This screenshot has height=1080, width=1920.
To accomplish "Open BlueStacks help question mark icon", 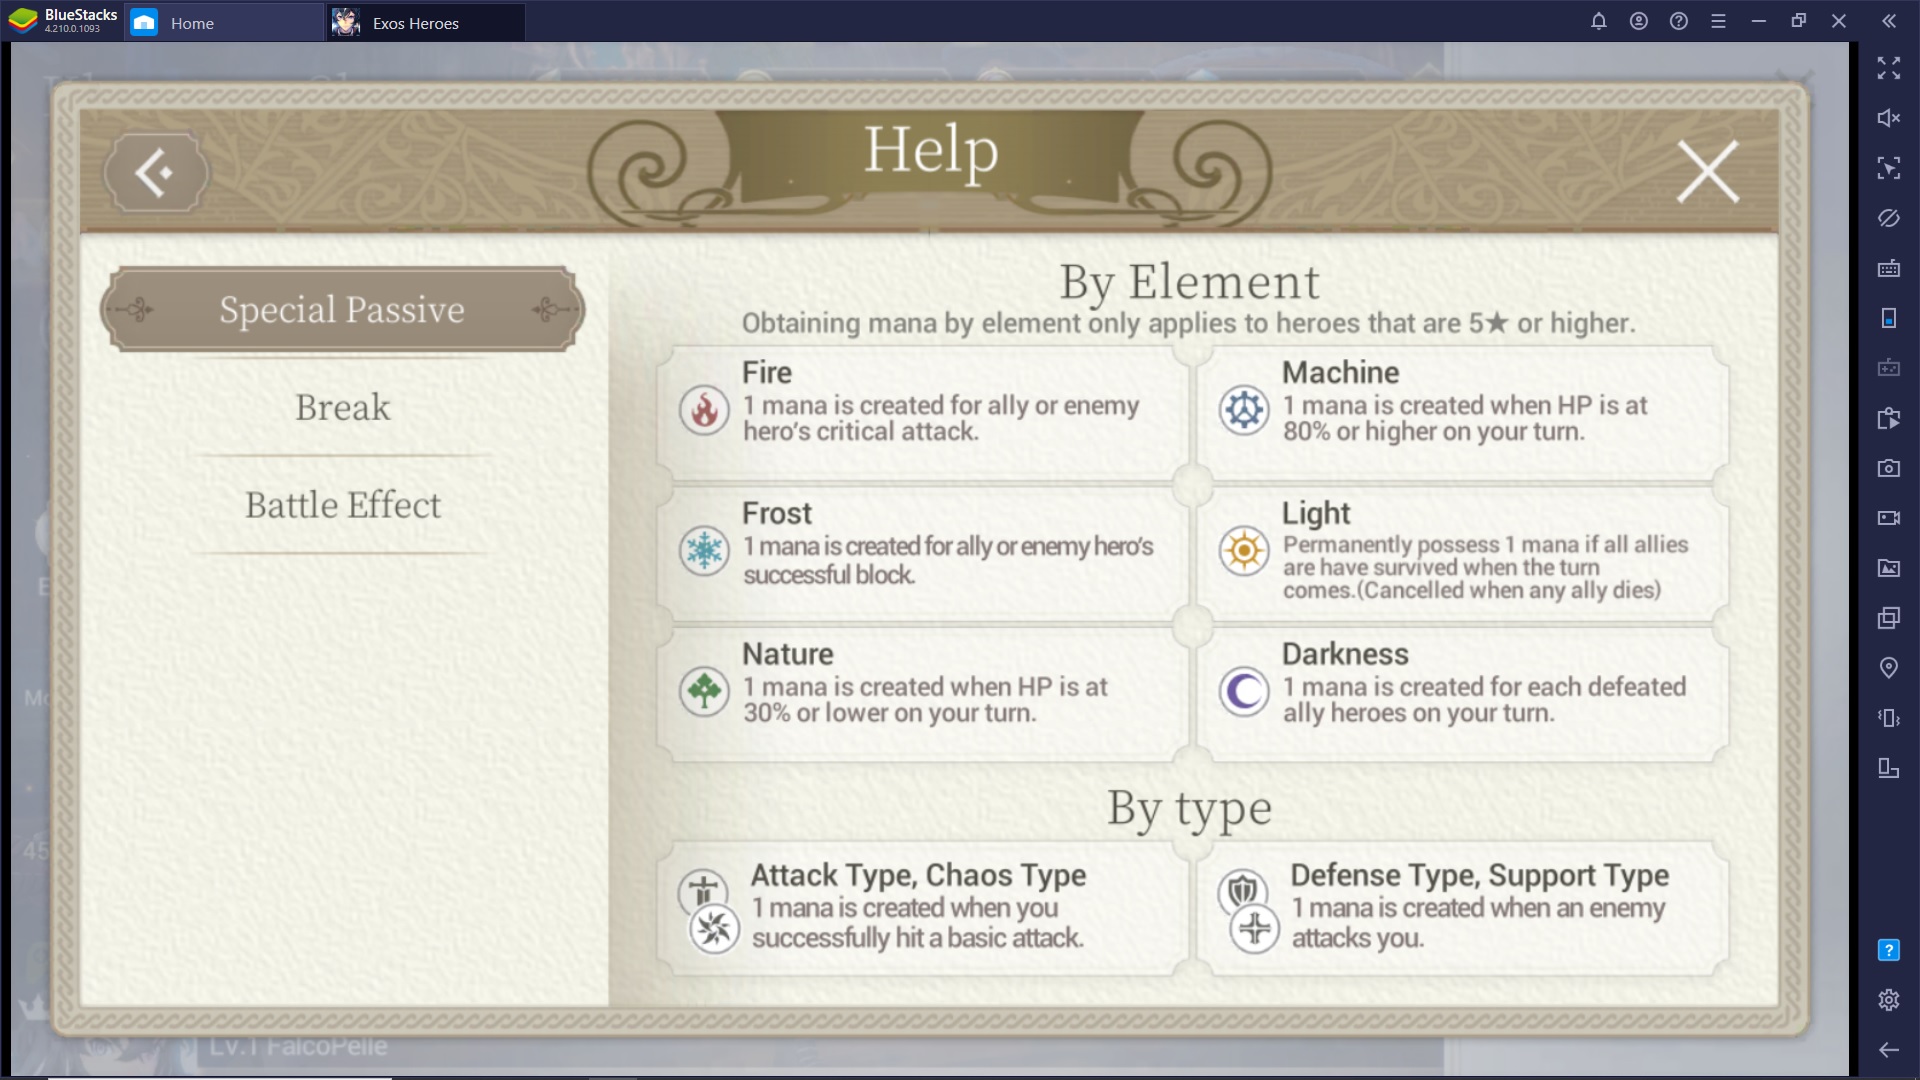I will coord(1679,21).
